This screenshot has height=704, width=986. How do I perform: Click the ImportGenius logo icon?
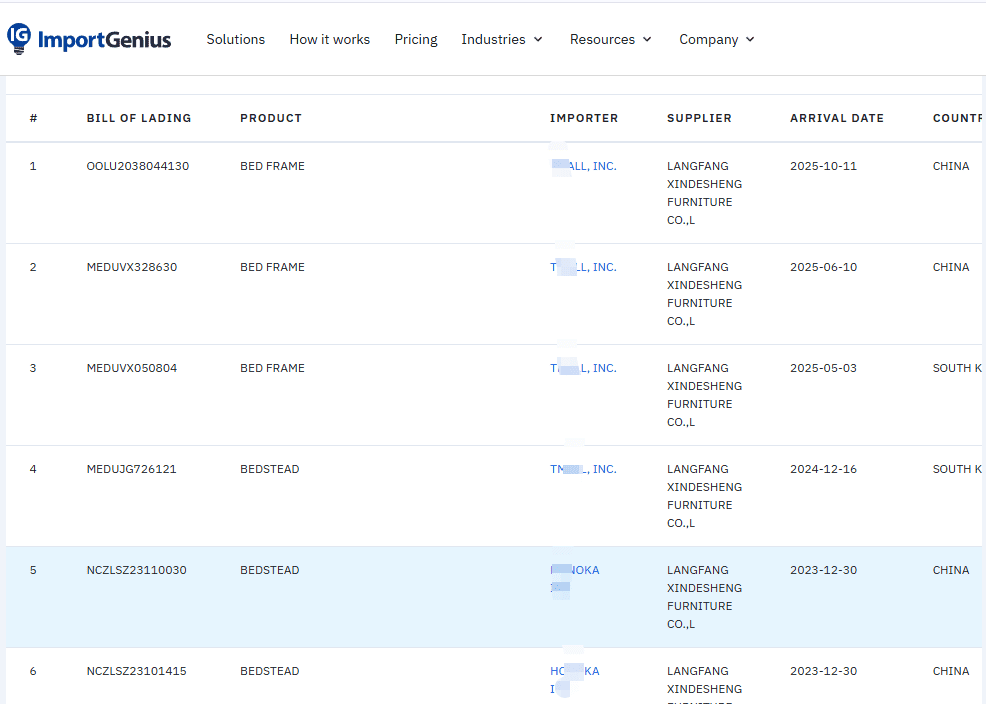pyautogui.click(x=19, y=39)
